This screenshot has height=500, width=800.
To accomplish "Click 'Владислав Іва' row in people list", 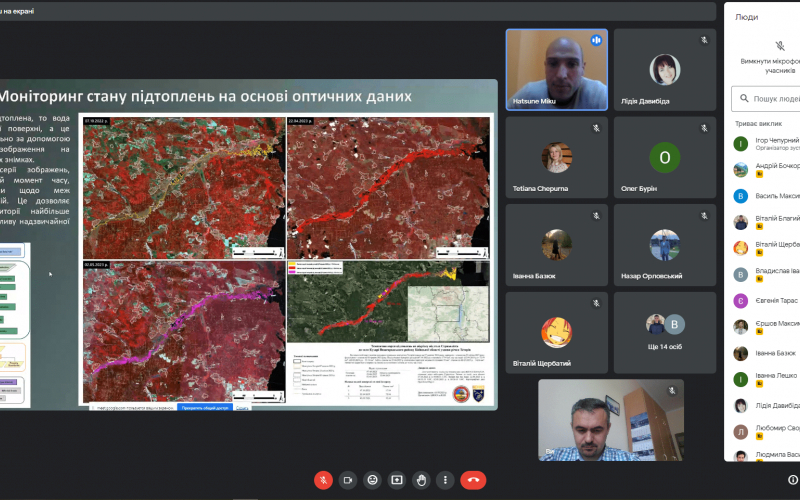I will (765, 274).
